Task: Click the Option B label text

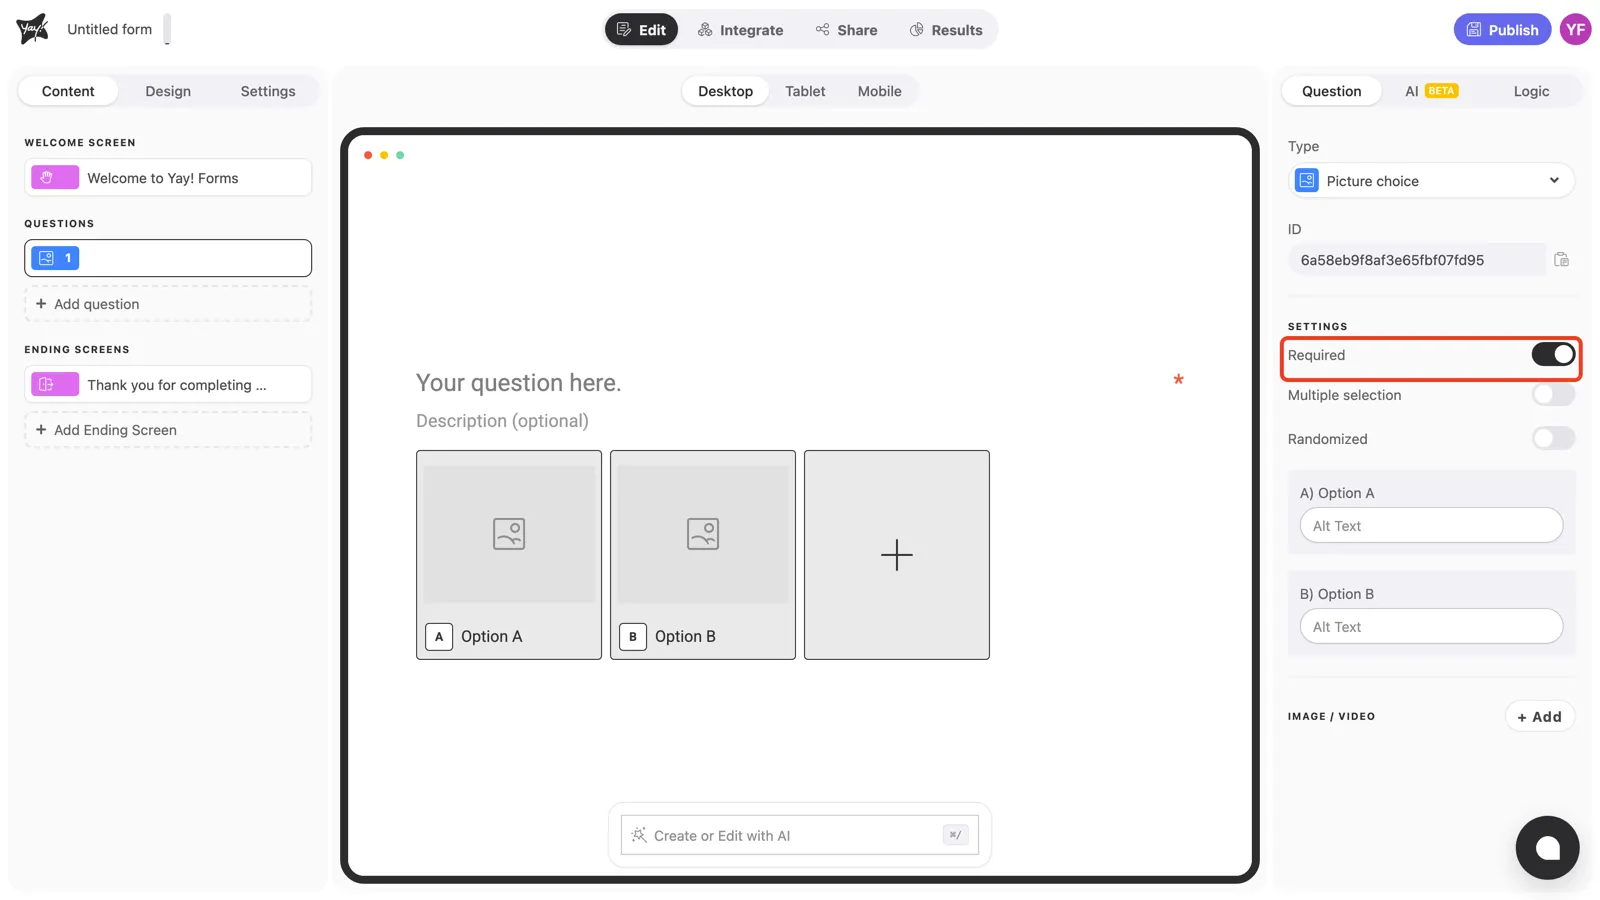Action: (x=685, y=637)
